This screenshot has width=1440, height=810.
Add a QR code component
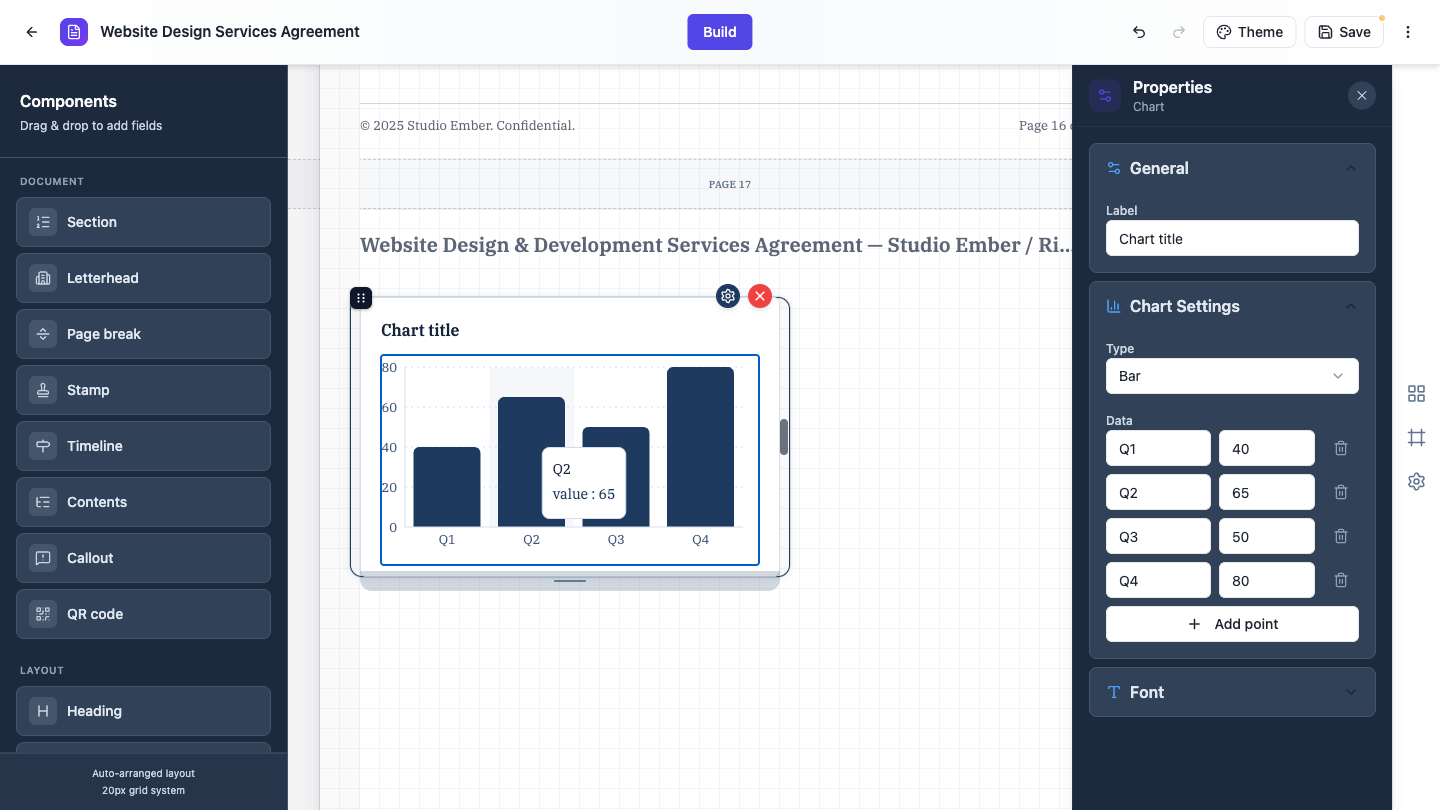(143, 614)
